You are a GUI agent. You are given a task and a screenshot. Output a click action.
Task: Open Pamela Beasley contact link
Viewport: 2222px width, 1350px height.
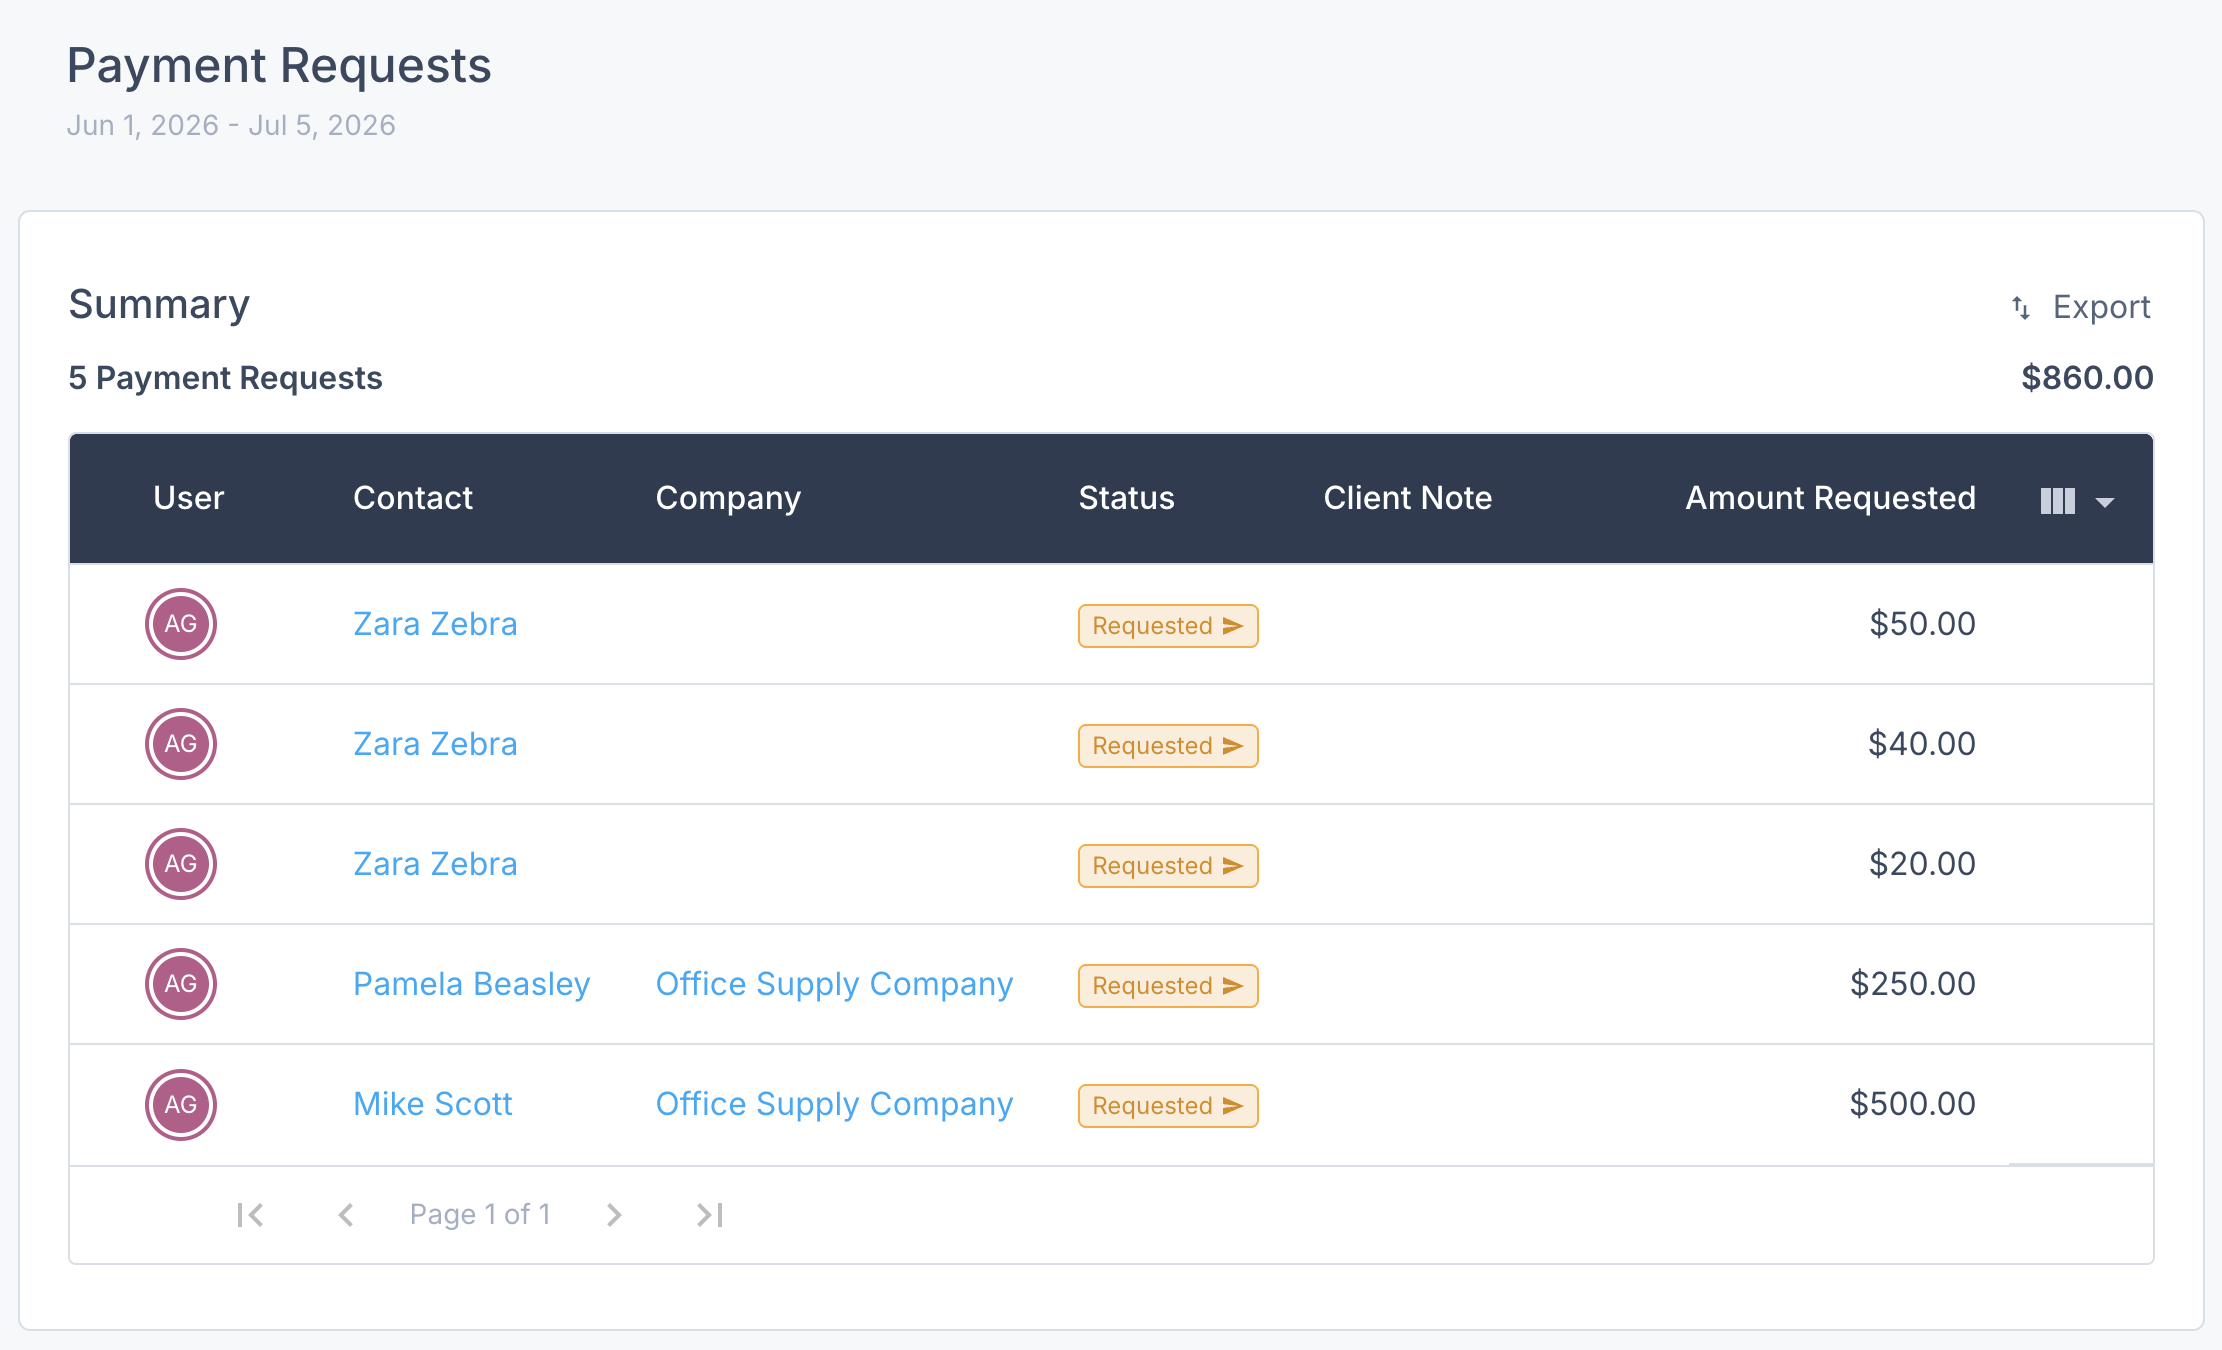472,984
